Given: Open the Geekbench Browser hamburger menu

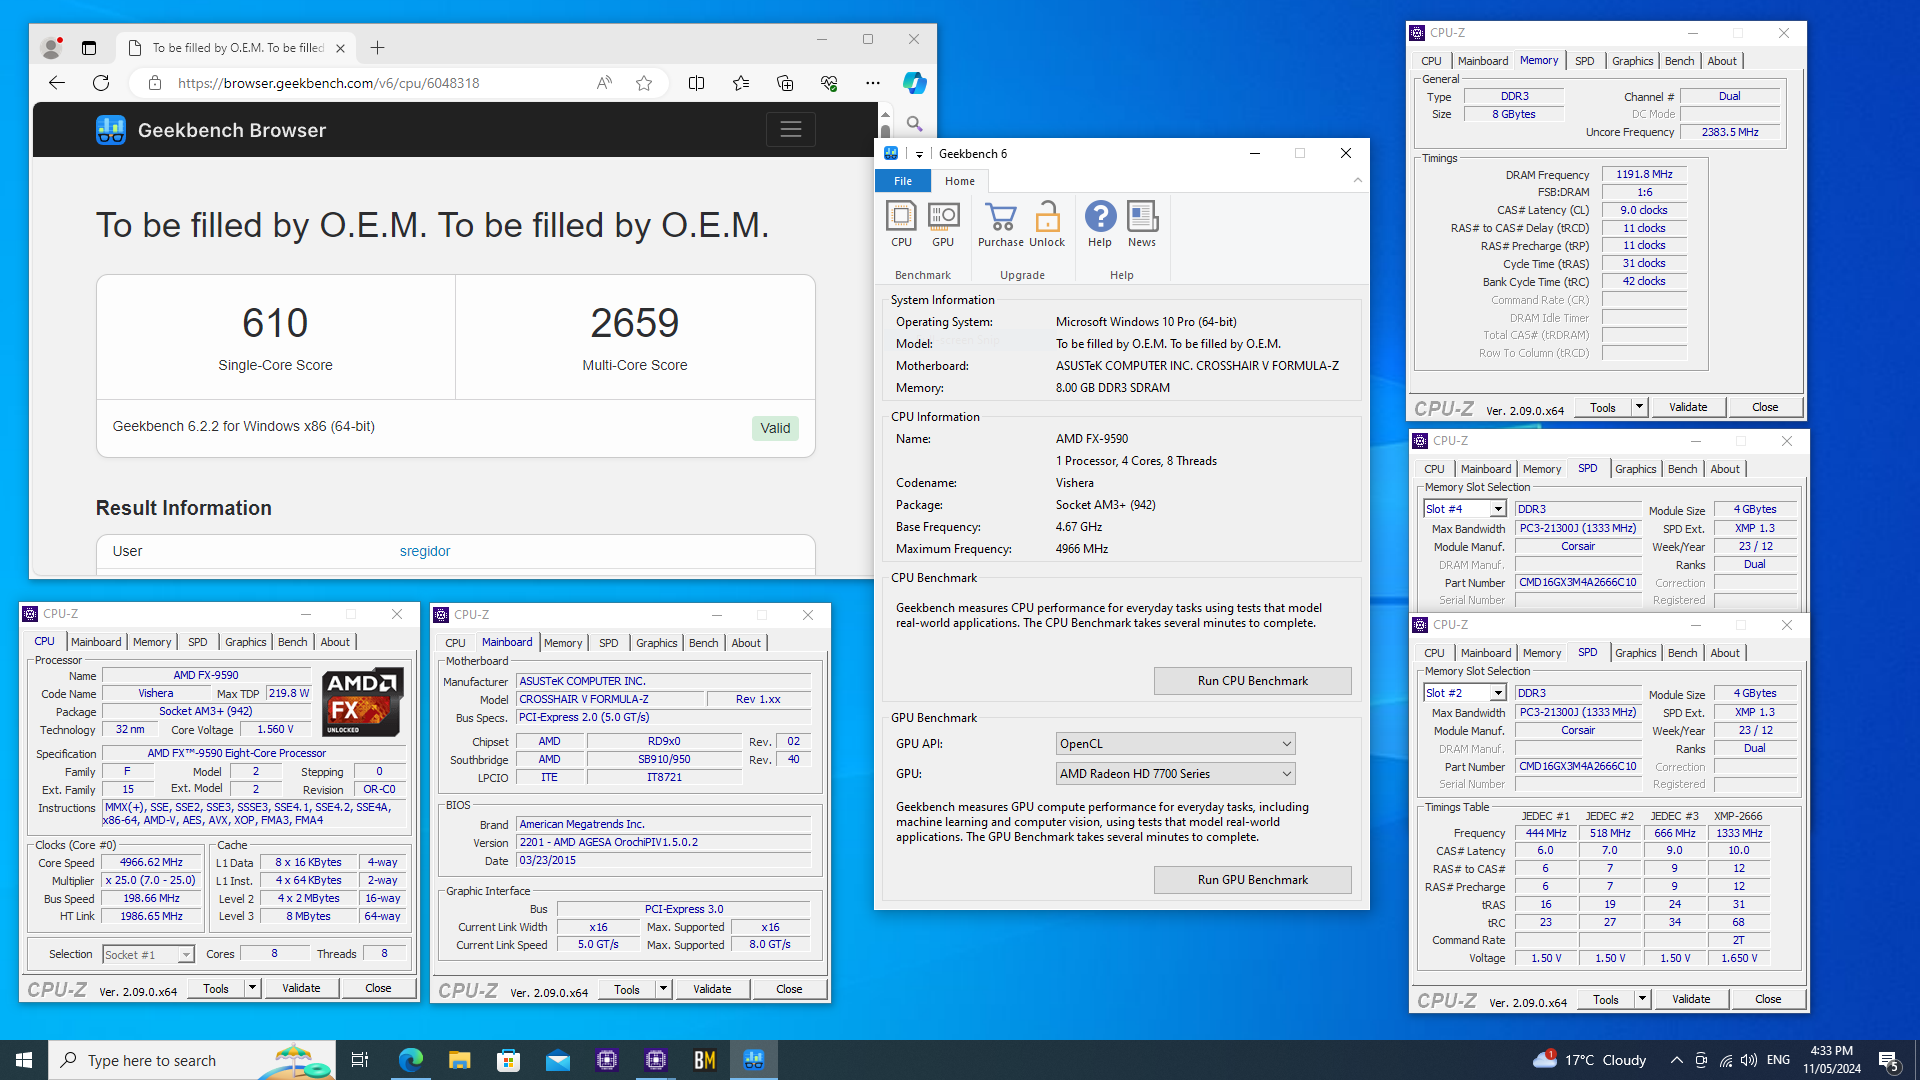Looking at the screenshot, I should (791, 130).
